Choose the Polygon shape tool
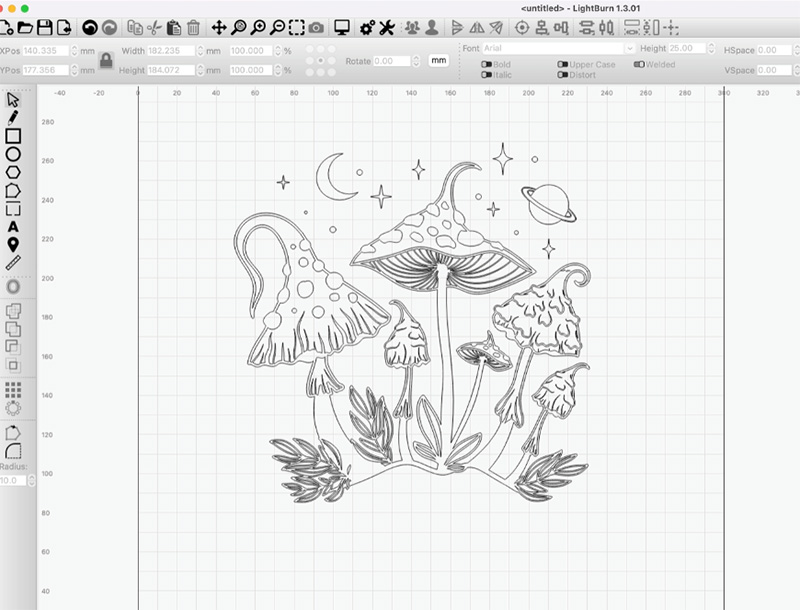 tap(13, 190)
